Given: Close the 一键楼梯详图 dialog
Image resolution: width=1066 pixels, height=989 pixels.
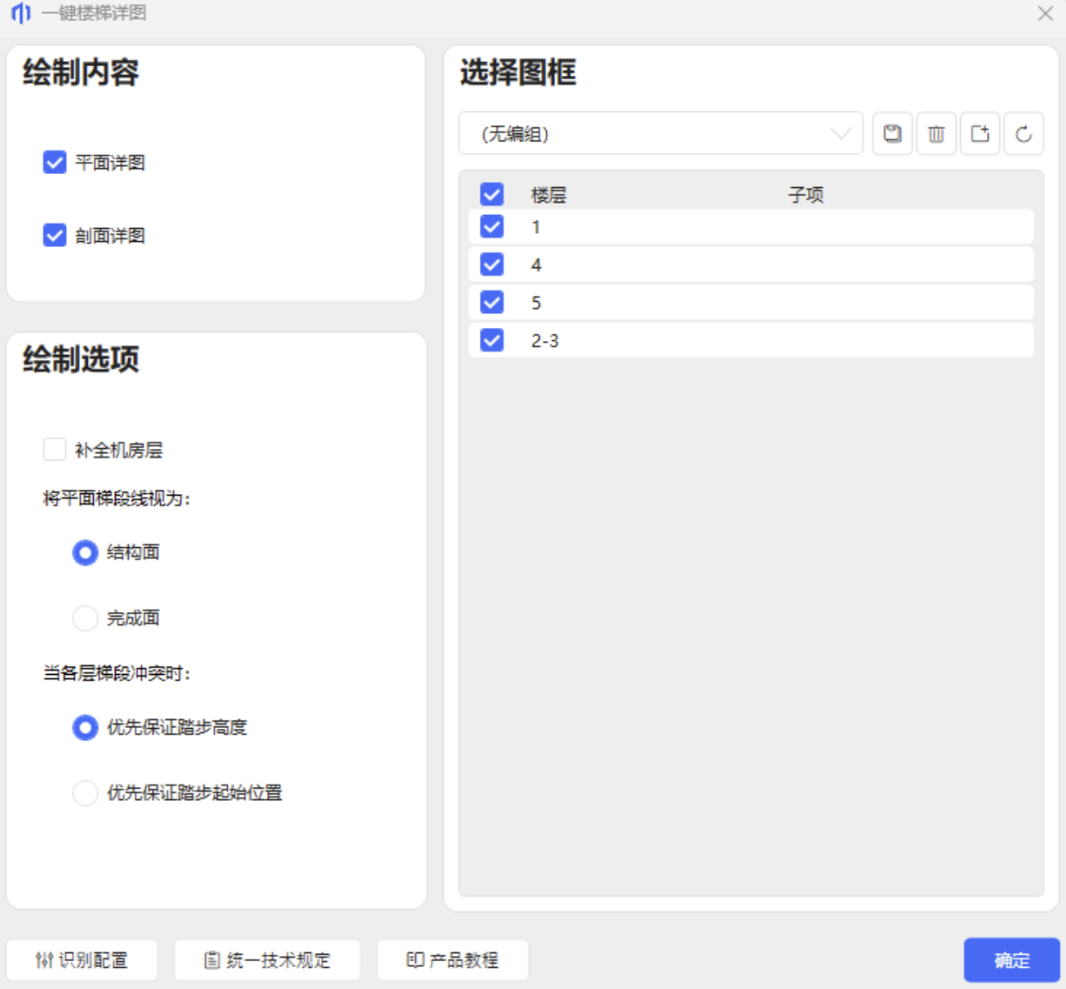Looking at the screenshot, I should tap(1045, 14).
